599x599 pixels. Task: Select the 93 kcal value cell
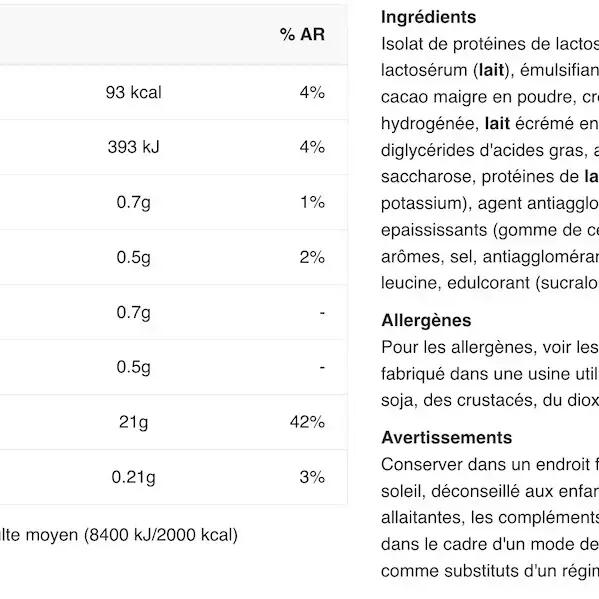point(134,92)
